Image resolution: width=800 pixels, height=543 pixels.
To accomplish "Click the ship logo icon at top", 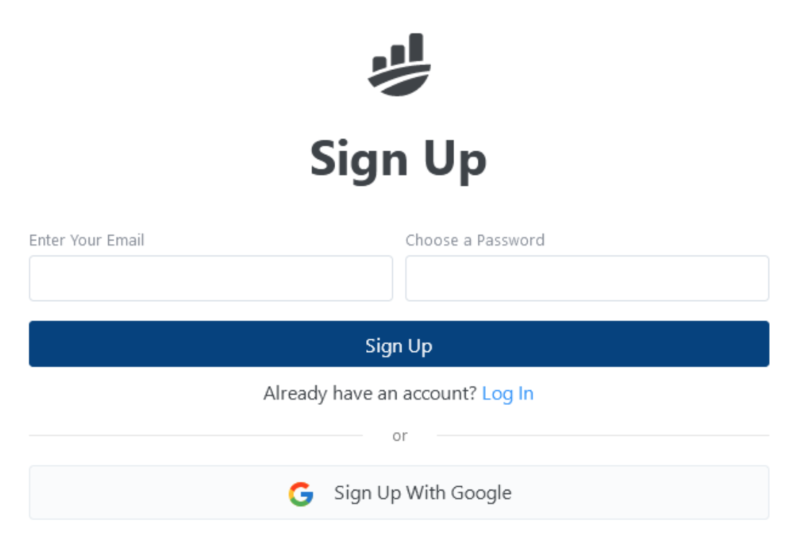I will point(399,65).
